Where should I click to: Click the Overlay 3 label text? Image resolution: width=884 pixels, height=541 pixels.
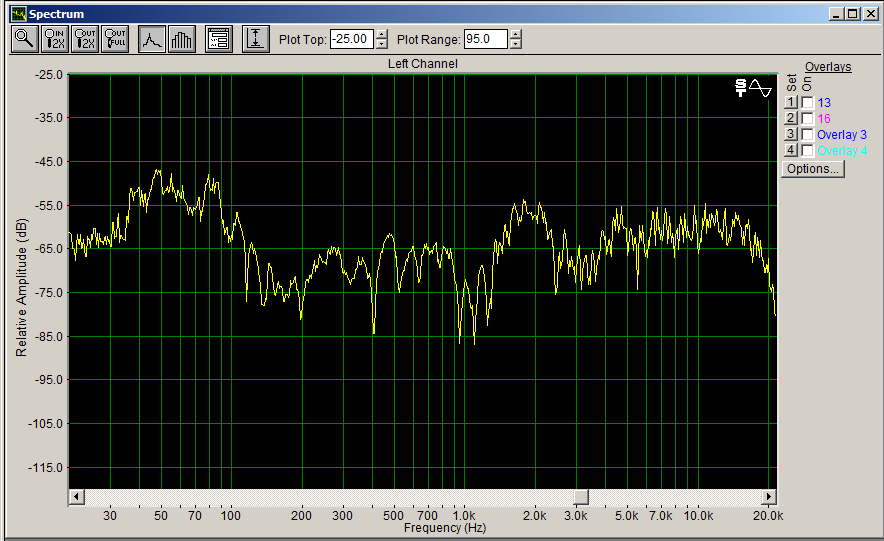[x=842, y=135]
